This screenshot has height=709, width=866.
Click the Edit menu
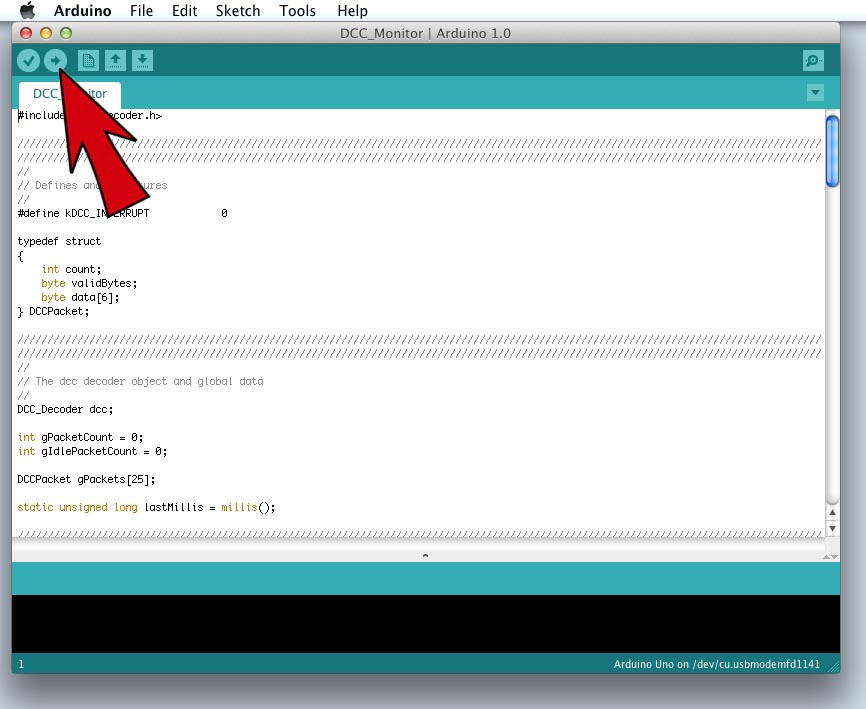point(184,11)
